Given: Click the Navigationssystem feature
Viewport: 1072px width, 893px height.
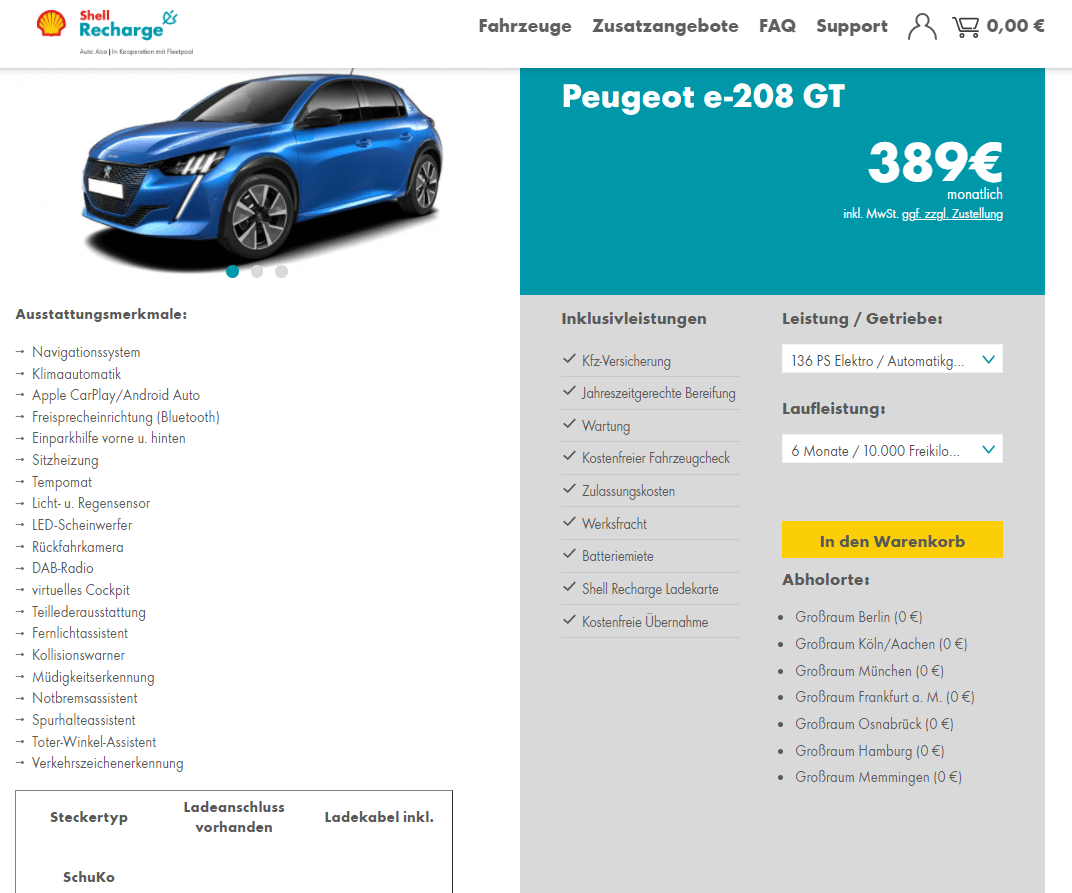Looking at the screenshot, I should [x=86, y=352].
